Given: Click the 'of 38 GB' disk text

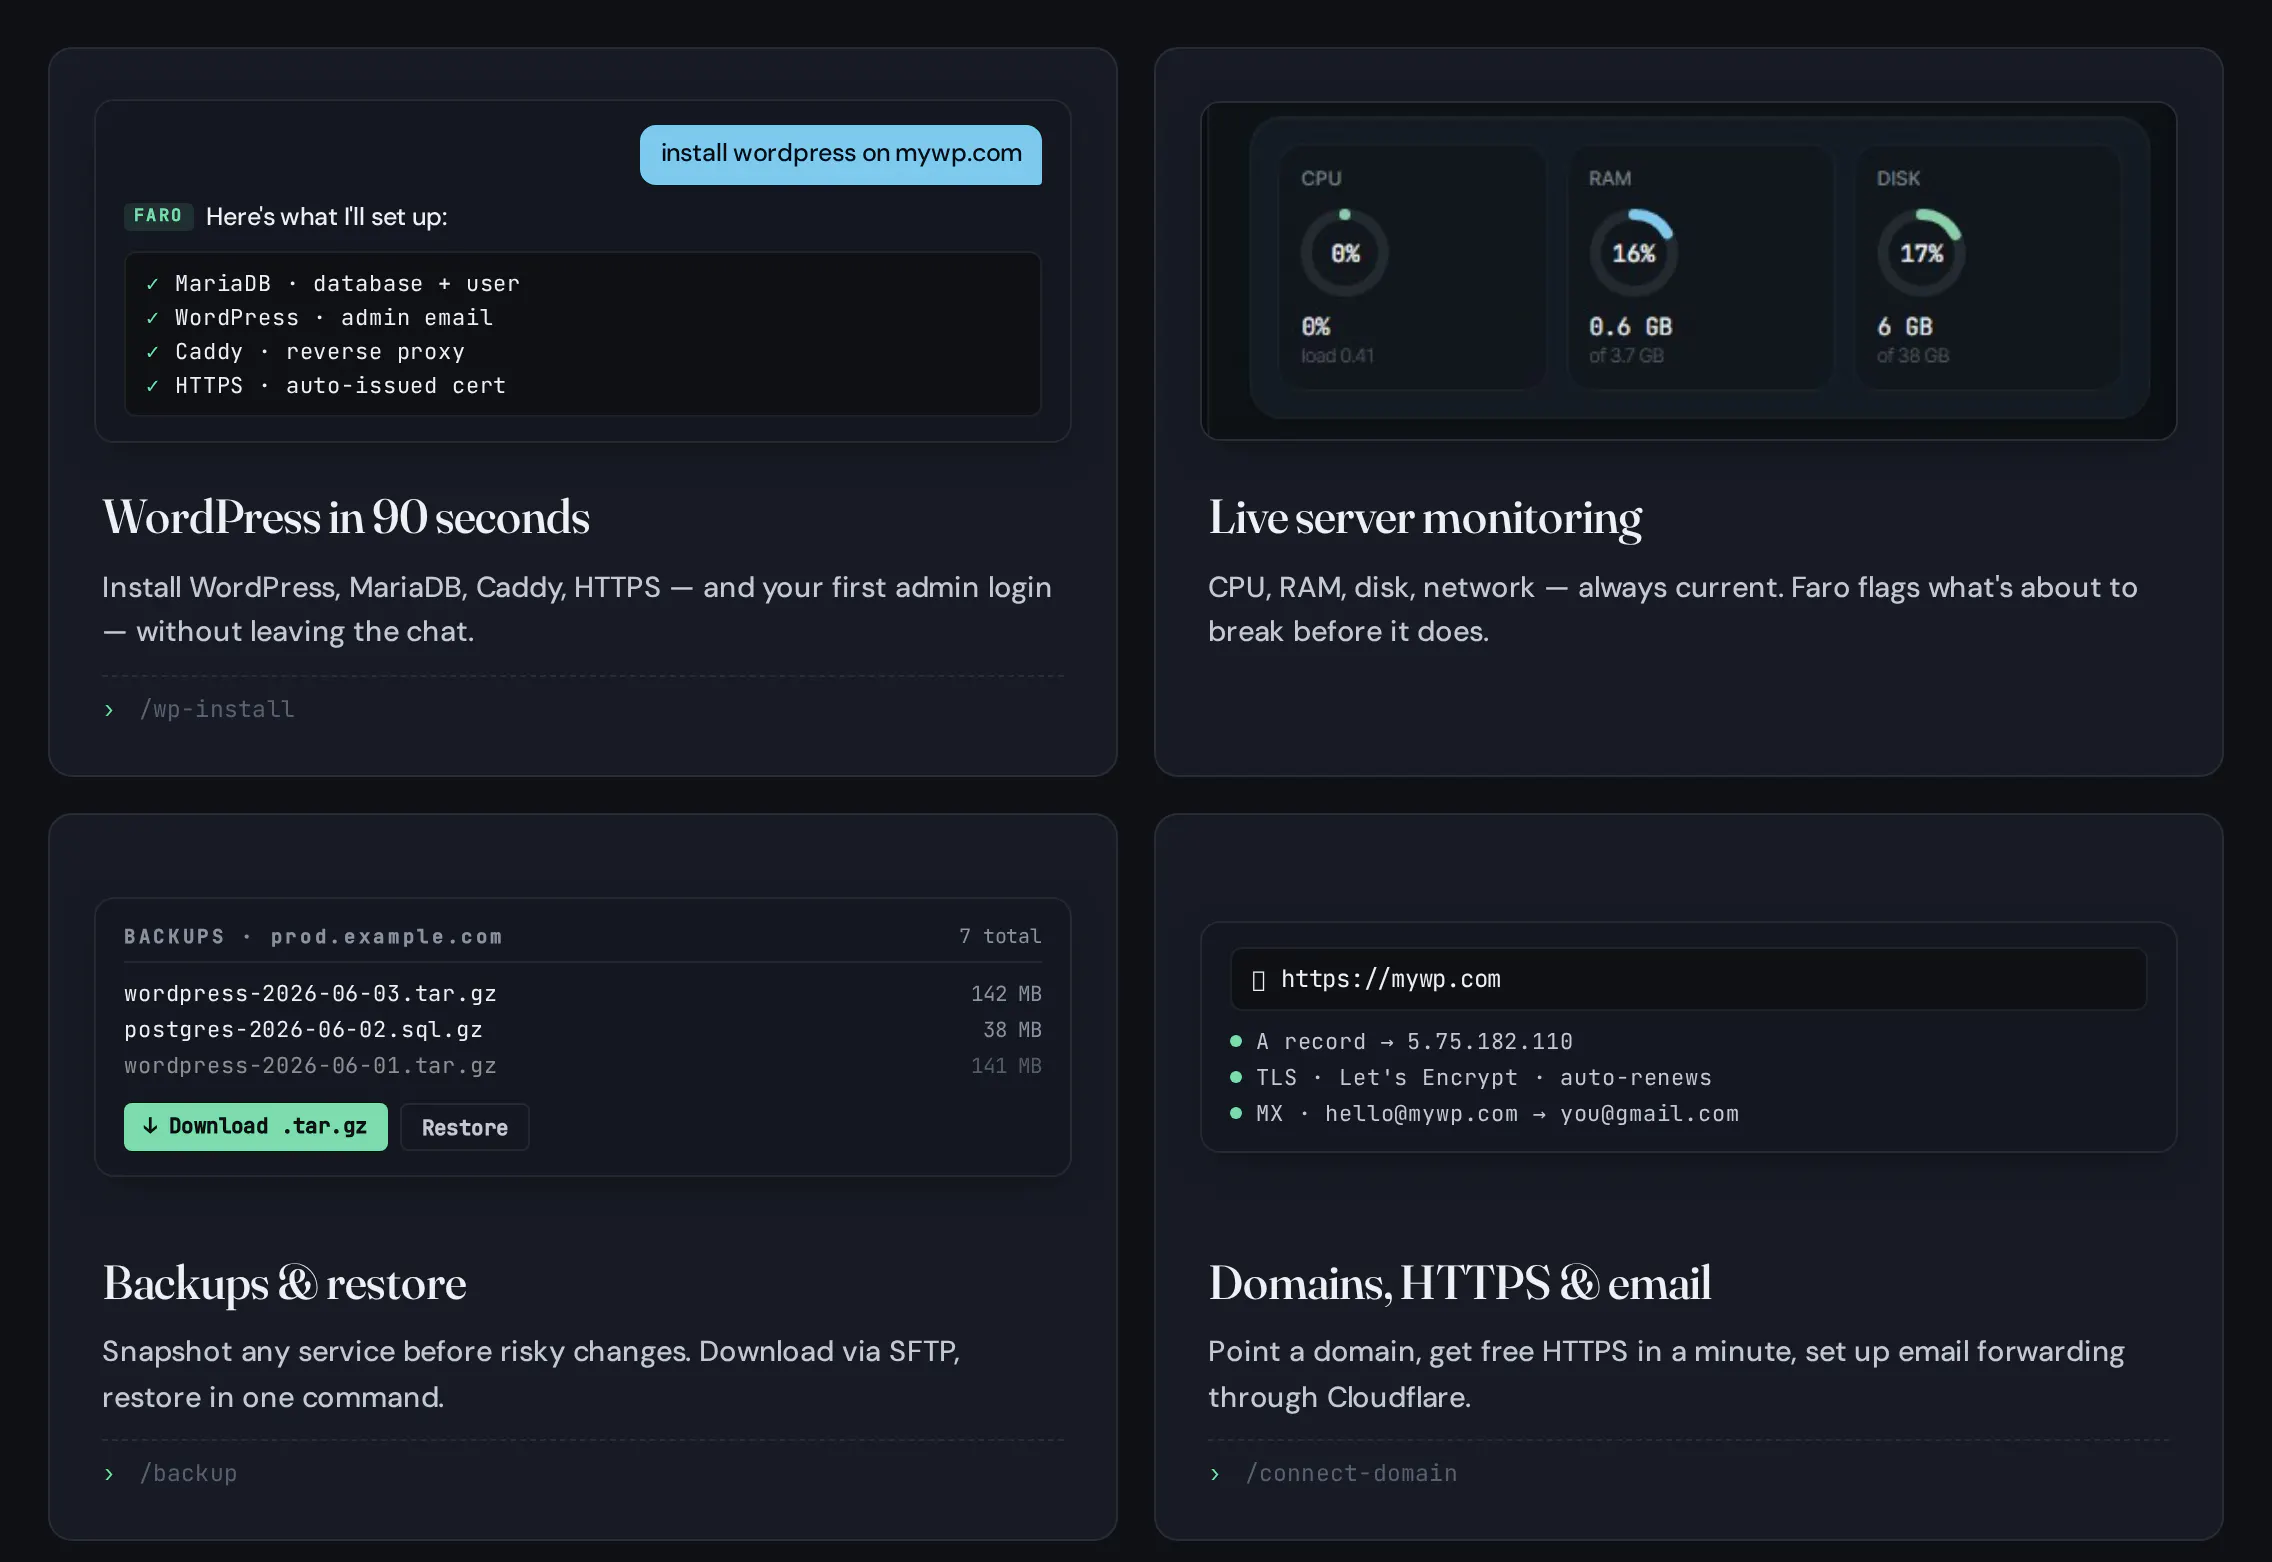Looking at the screenshot, I should coord(1912,356).
